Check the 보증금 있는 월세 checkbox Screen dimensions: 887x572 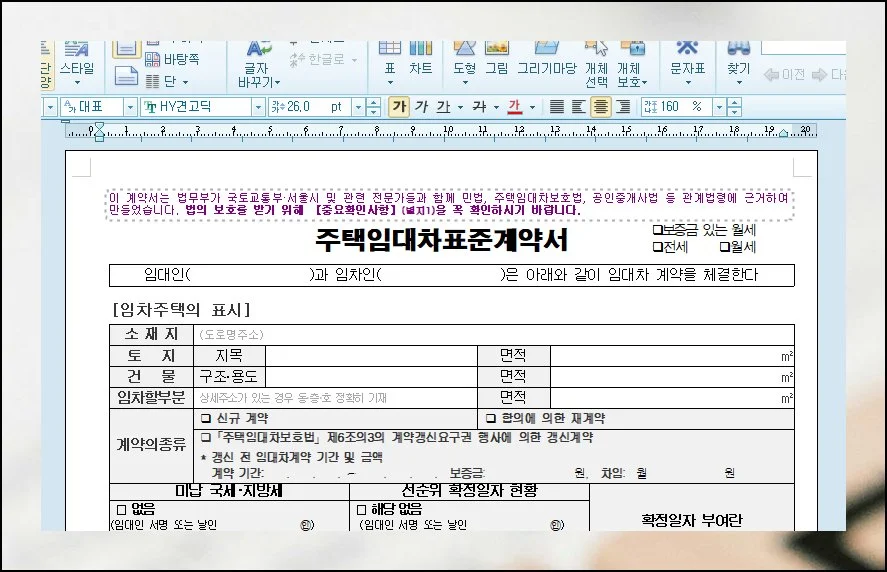(657, 230)
